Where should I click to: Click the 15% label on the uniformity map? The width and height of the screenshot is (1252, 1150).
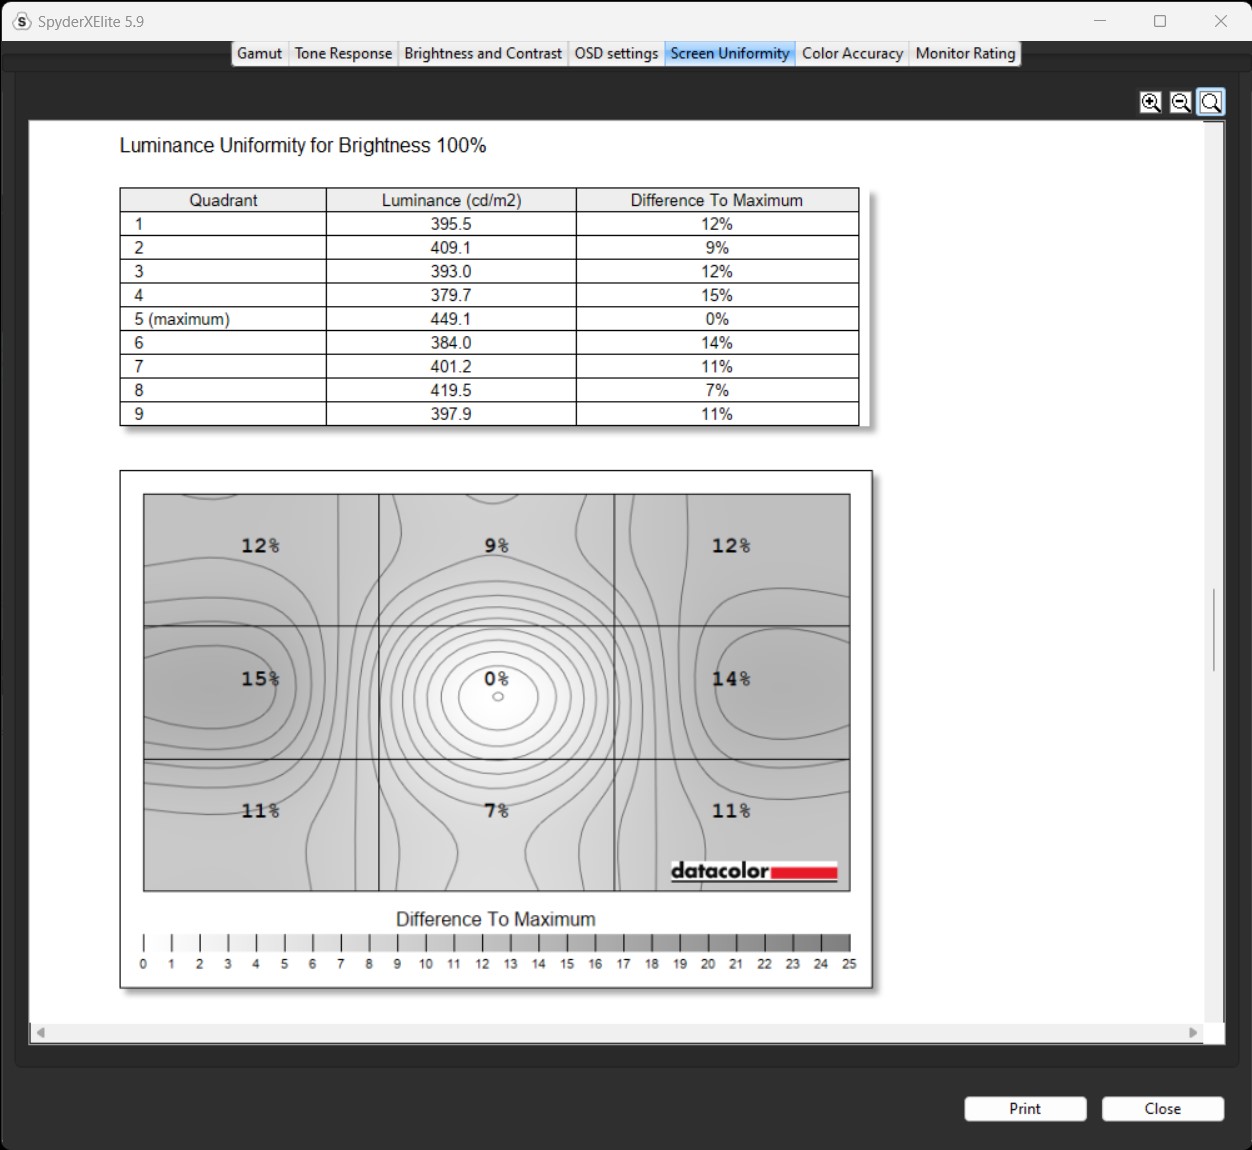point(260,679)
